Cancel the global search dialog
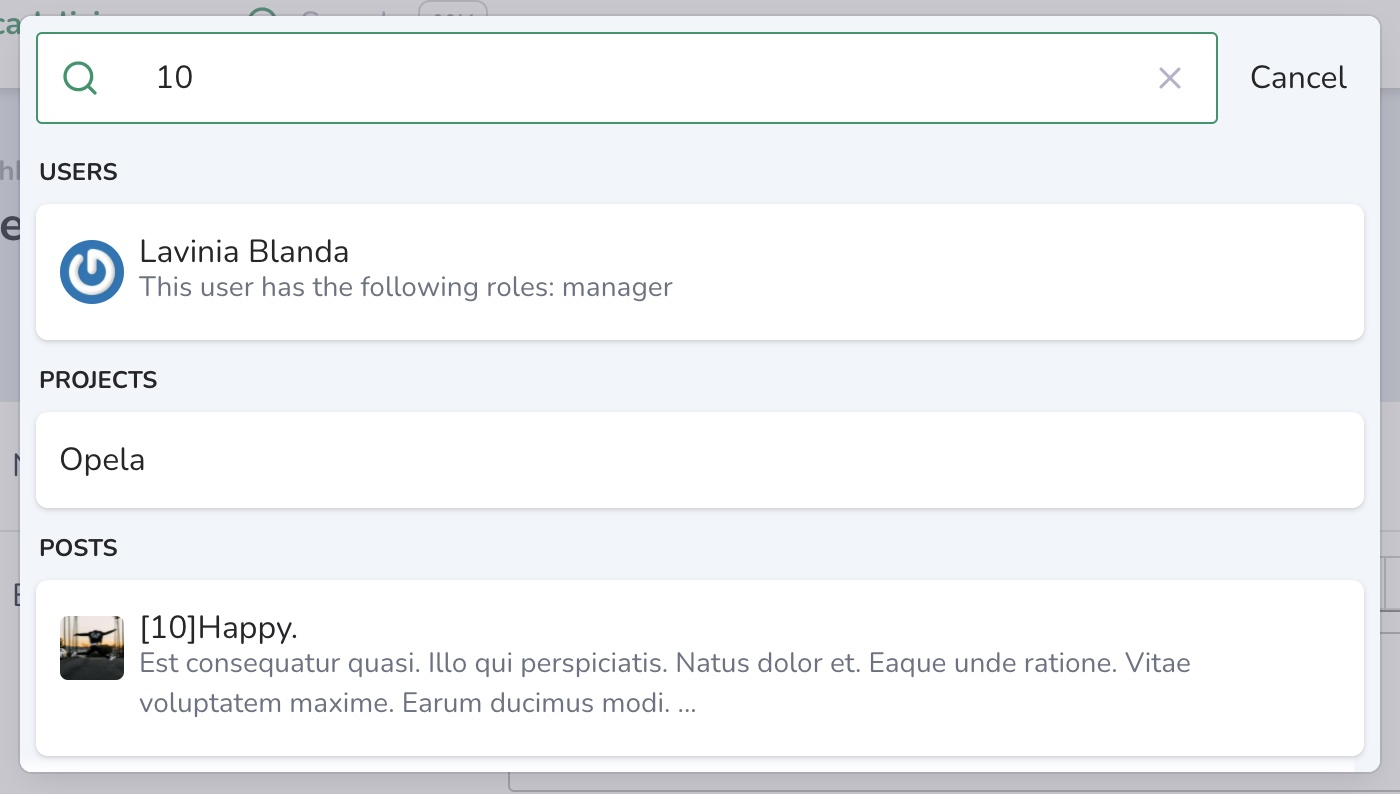Viewport: 1400px width, 794px height. coord(1298,78)
